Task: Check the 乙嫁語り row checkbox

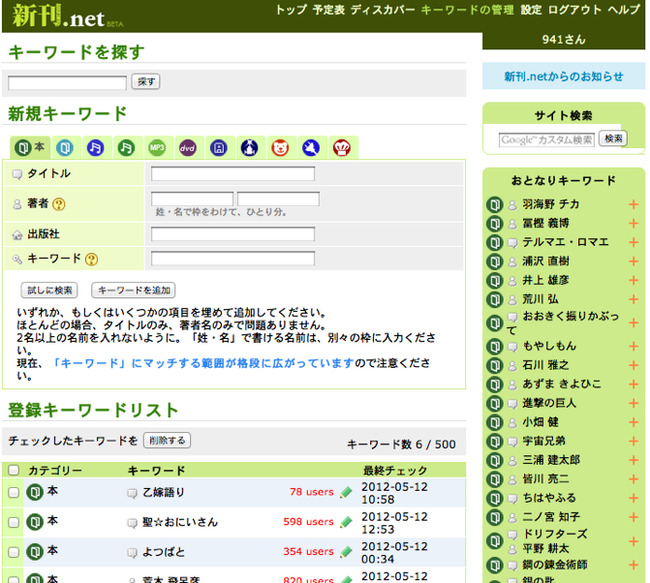Action: [x=14, y=493]
